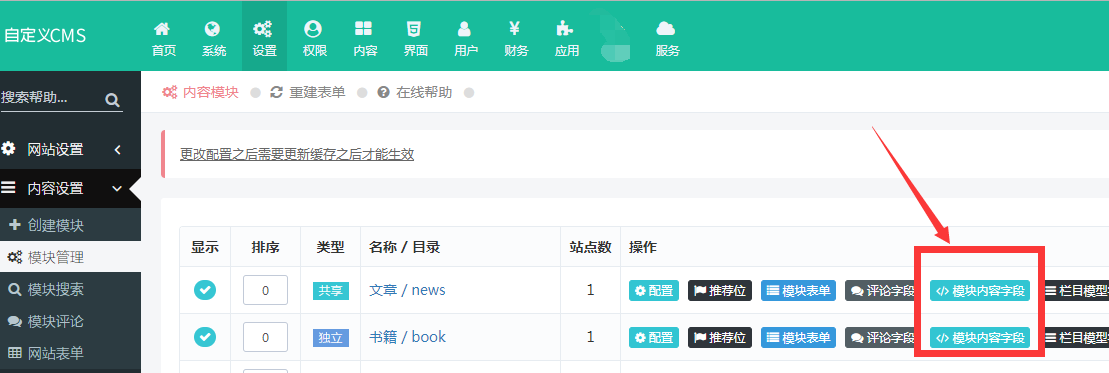Click 模块内容字段 button in the news row
The image size is (1109, 373).
click(x=980, y=290)
